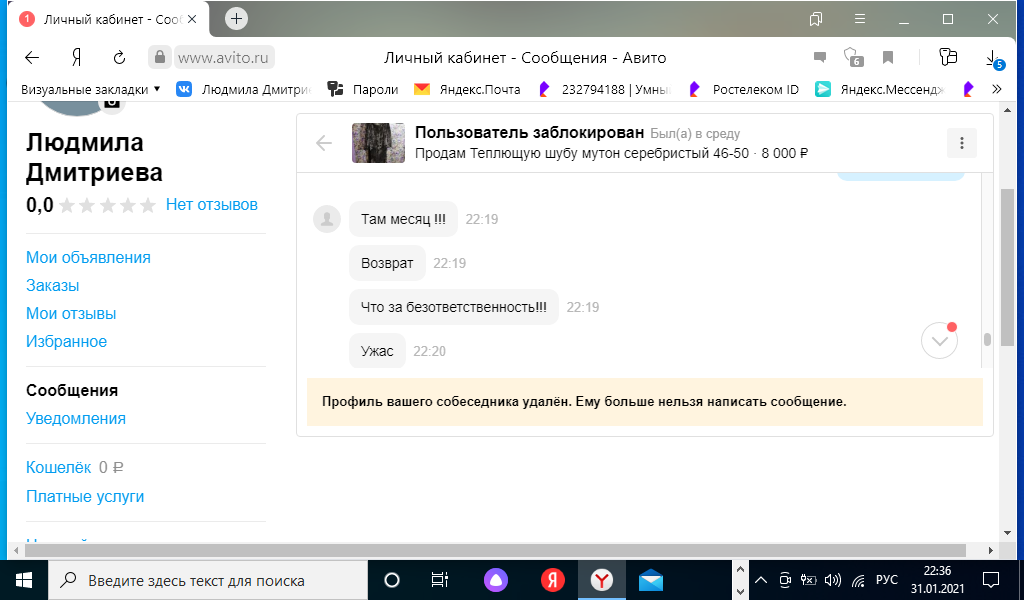The height and width of the screenshot is (600, 1024).
Task: Open Мои объявления in the sidebar
Action: [88, 257]
